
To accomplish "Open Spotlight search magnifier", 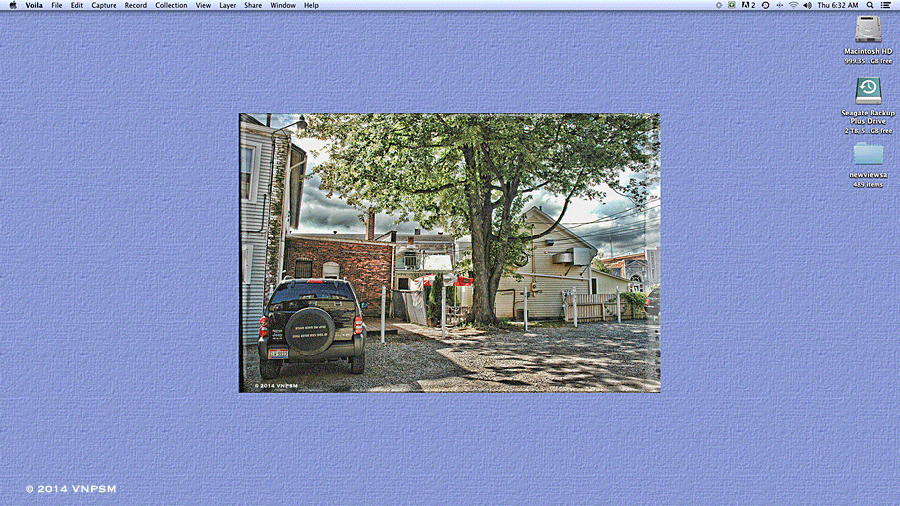I will point(869,5).
